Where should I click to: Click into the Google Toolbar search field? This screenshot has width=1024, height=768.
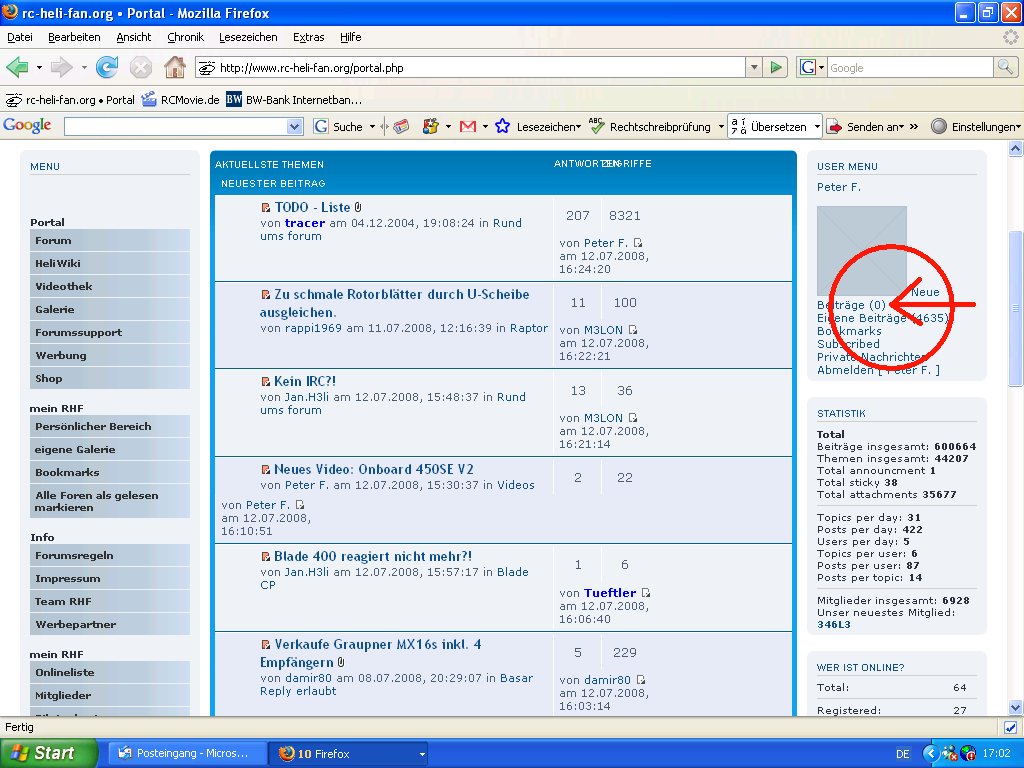click(x=176, y=127)
